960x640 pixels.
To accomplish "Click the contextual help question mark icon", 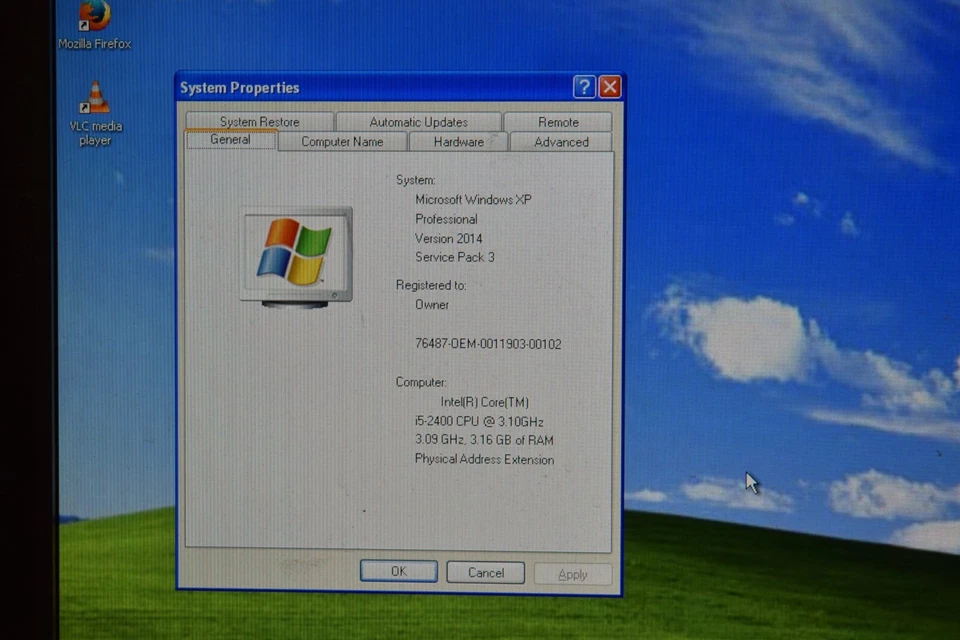I will 584,87.
